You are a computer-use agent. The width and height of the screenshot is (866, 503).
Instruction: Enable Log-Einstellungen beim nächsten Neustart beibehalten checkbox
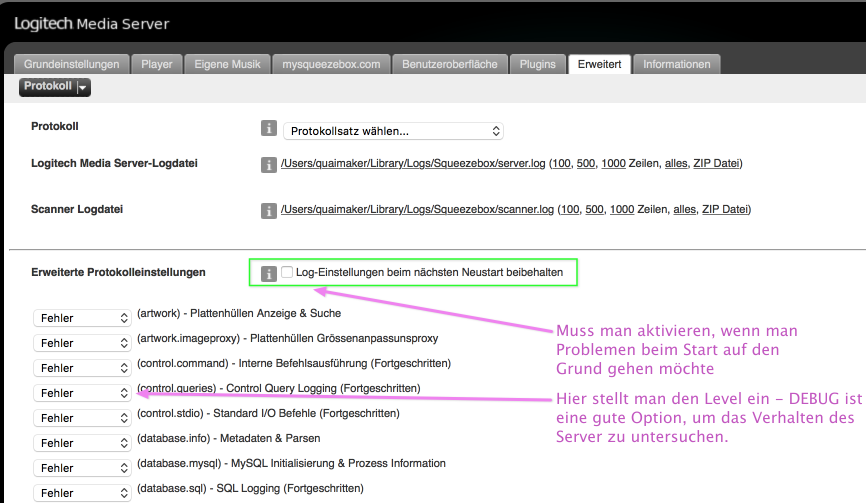tap(287, 272)
